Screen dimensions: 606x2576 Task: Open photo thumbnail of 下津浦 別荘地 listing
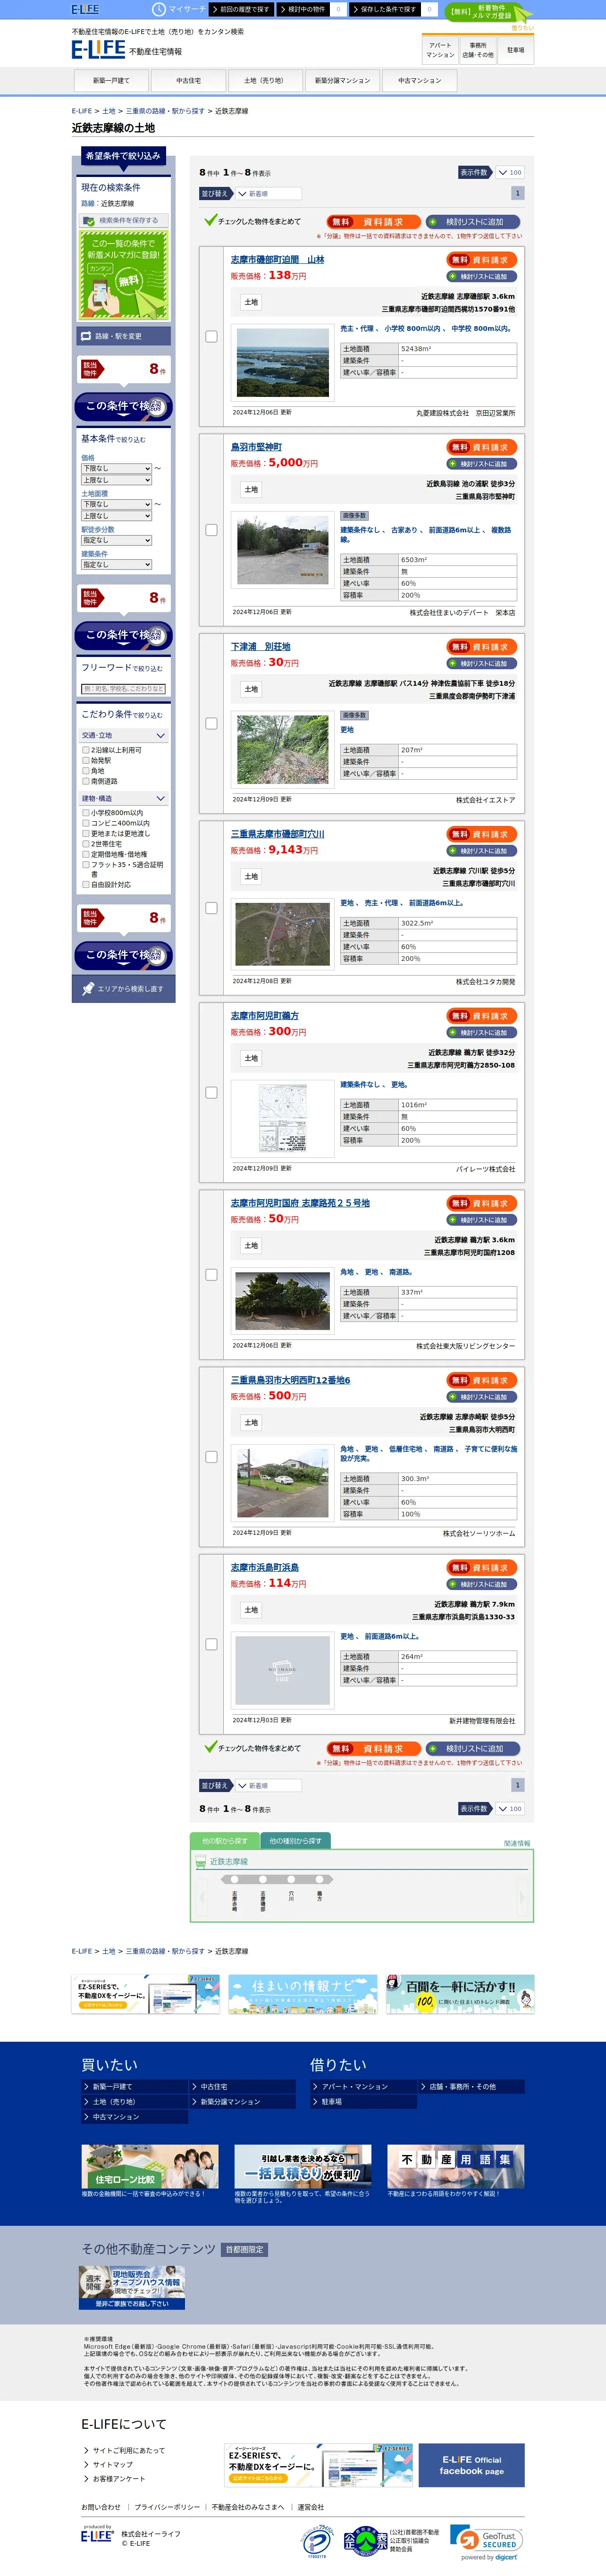click(x=283, y=749)
